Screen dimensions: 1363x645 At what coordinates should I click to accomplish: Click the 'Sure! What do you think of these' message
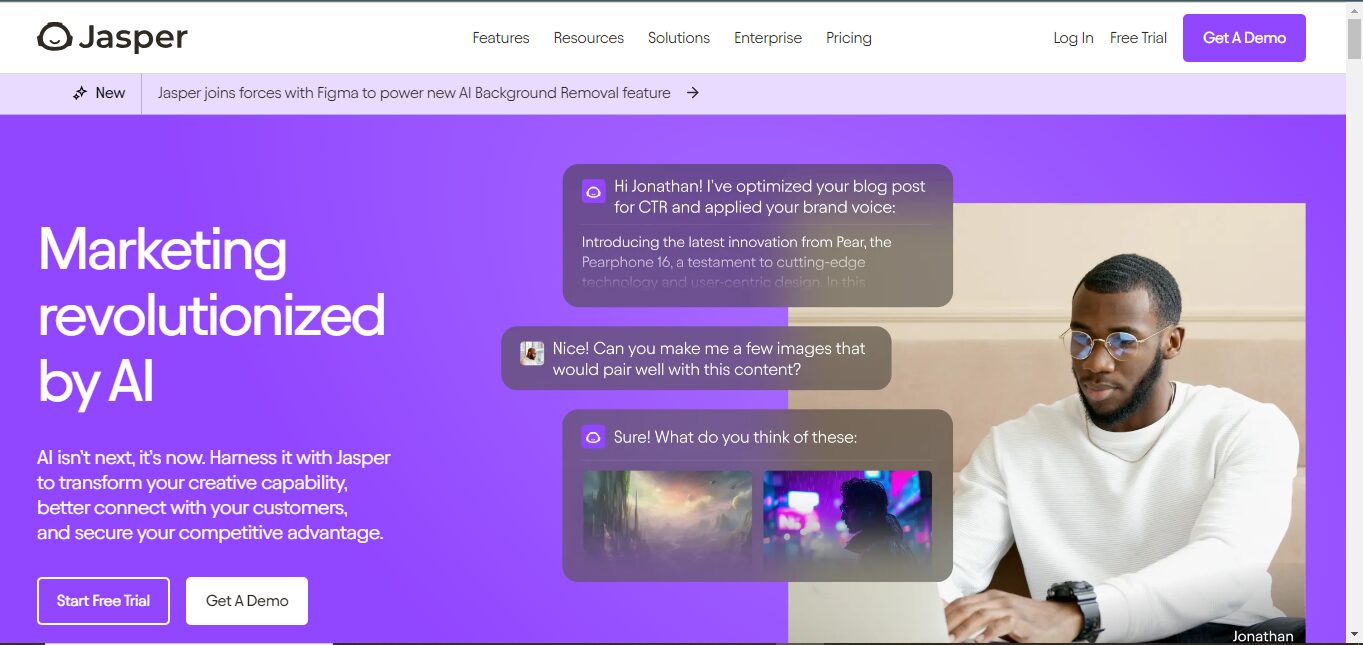tap(735, 437)
